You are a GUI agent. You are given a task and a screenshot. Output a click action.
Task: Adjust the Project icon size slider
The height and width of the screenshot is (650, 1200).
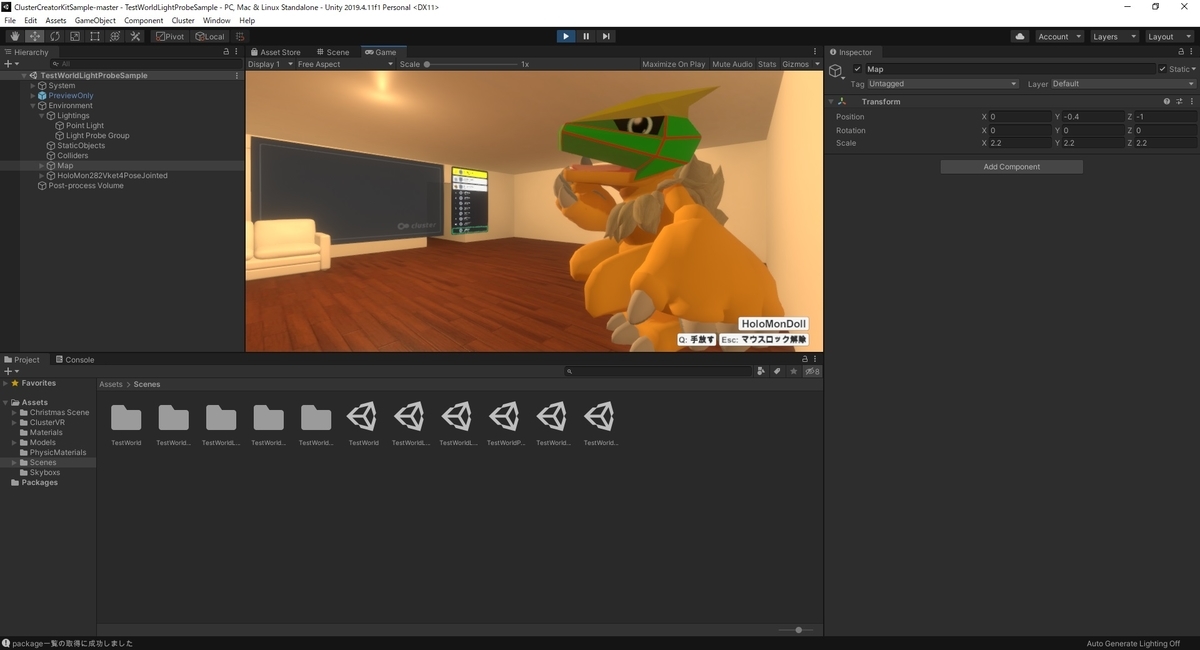pyautogui.click(x=797, y=630)
